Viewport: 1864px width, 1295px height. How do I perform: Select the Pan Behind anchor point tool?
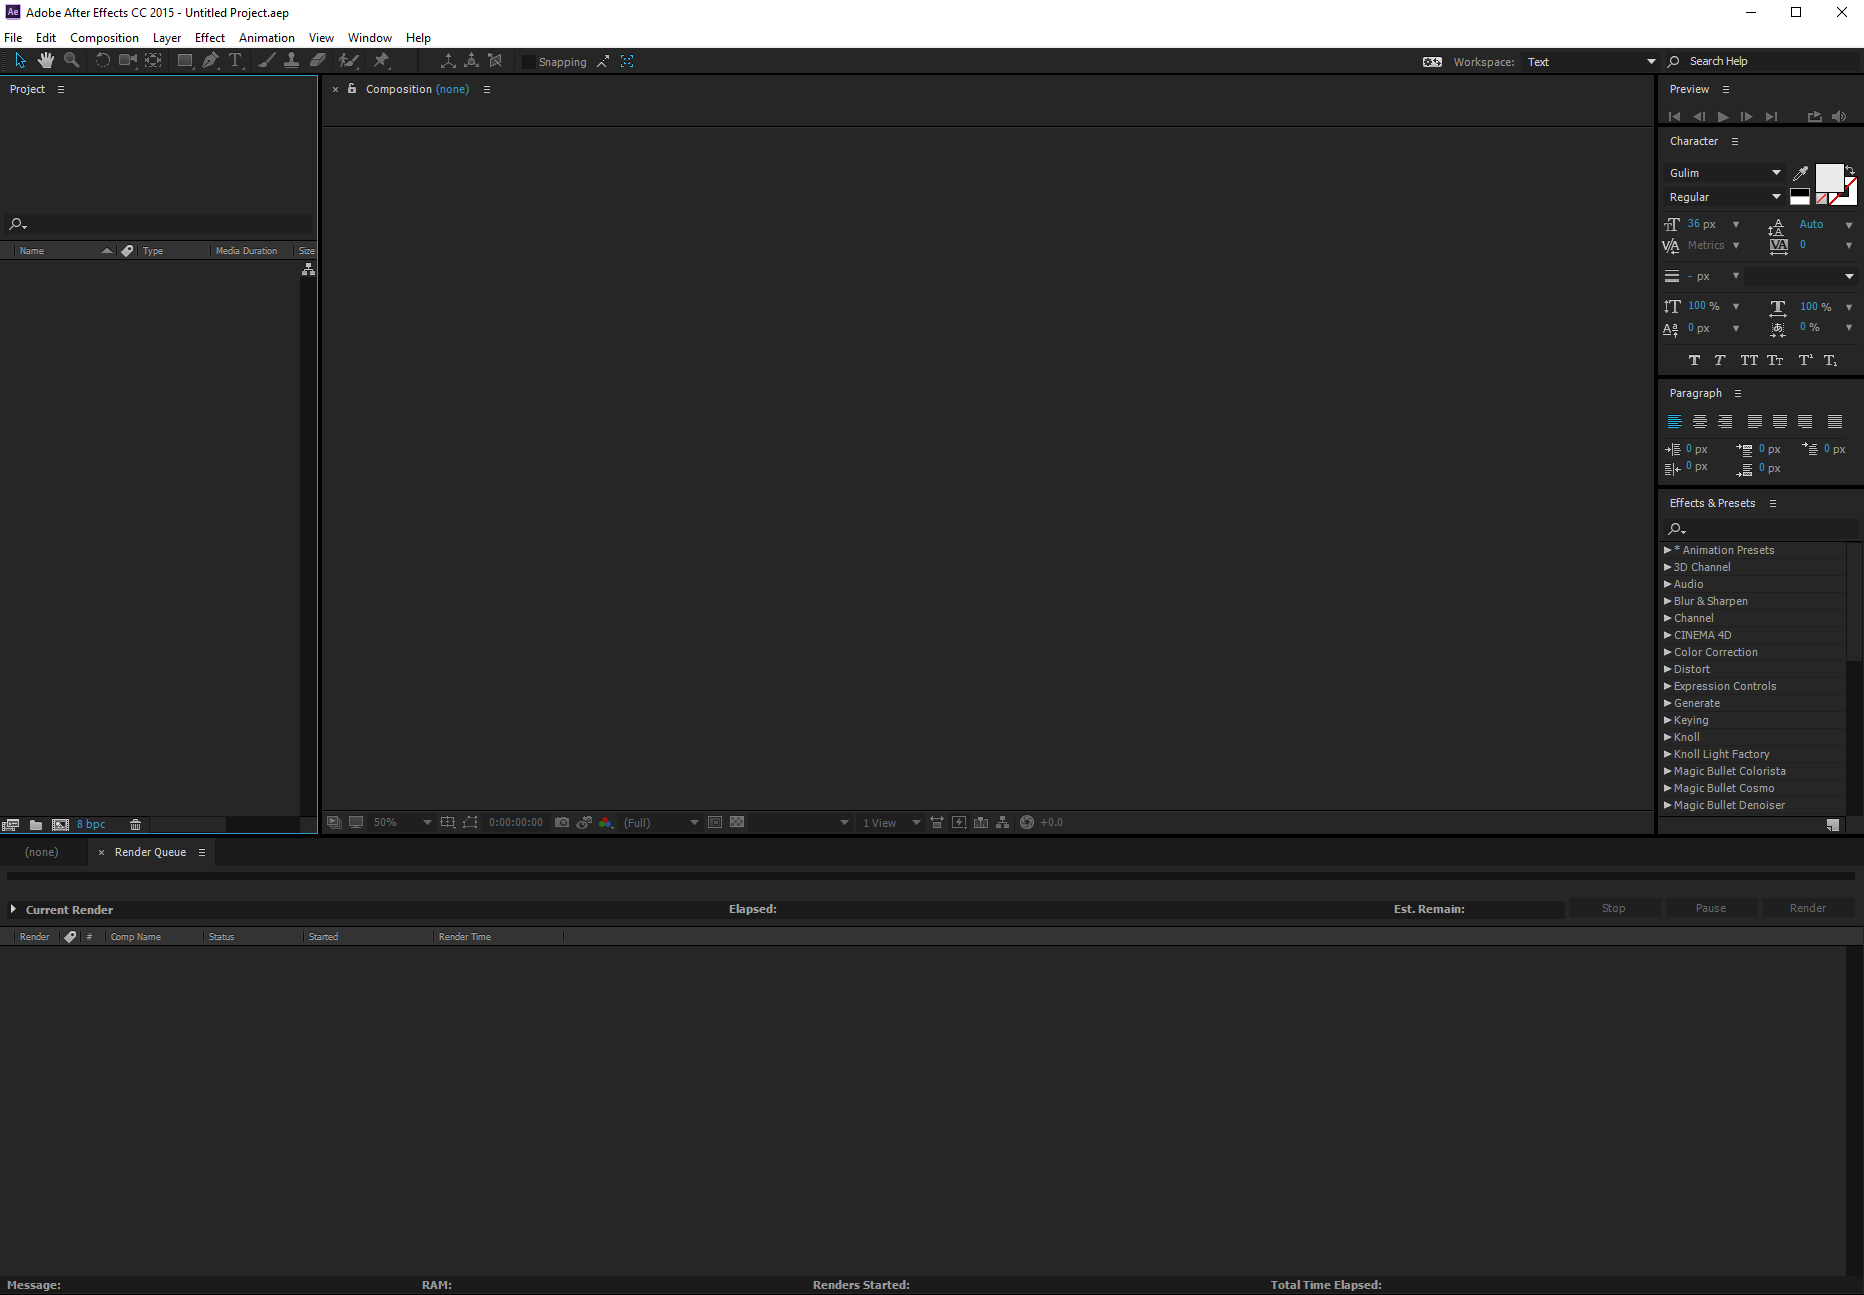(x=153, y=61)
